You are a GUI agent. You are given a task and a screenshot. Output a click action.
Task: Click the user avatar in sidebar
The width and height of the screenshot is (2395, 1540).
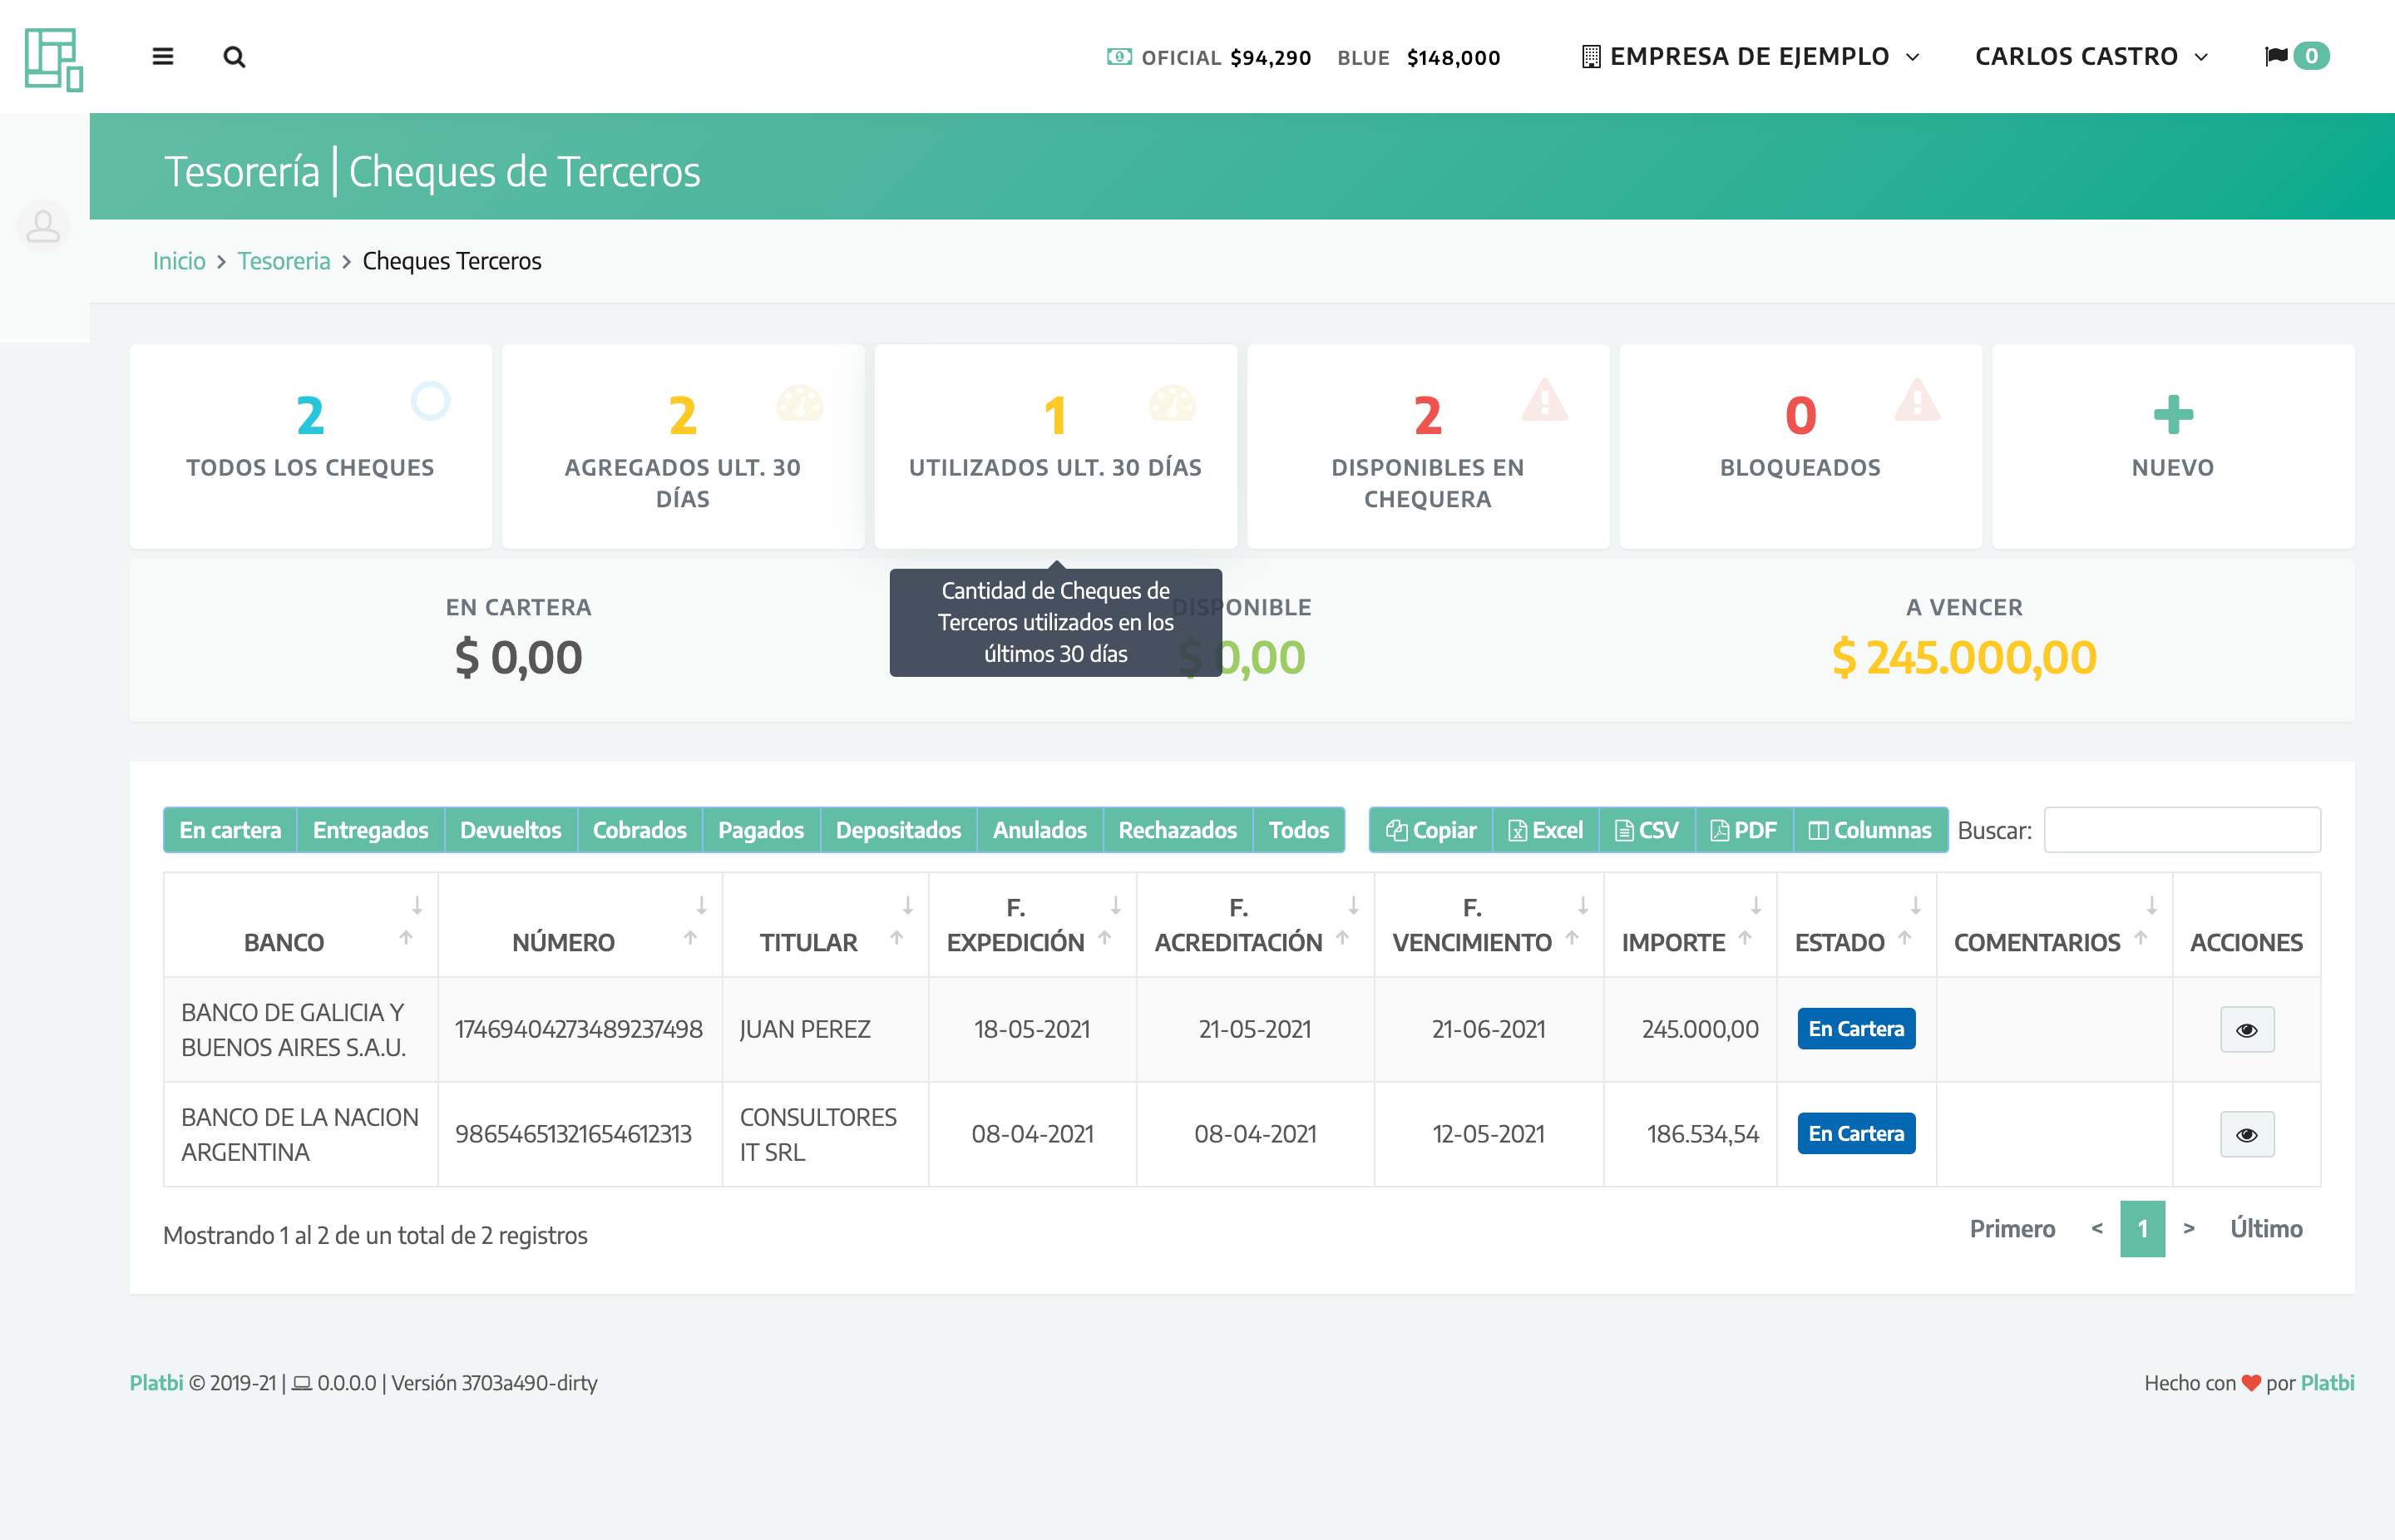tap(43, 226)
